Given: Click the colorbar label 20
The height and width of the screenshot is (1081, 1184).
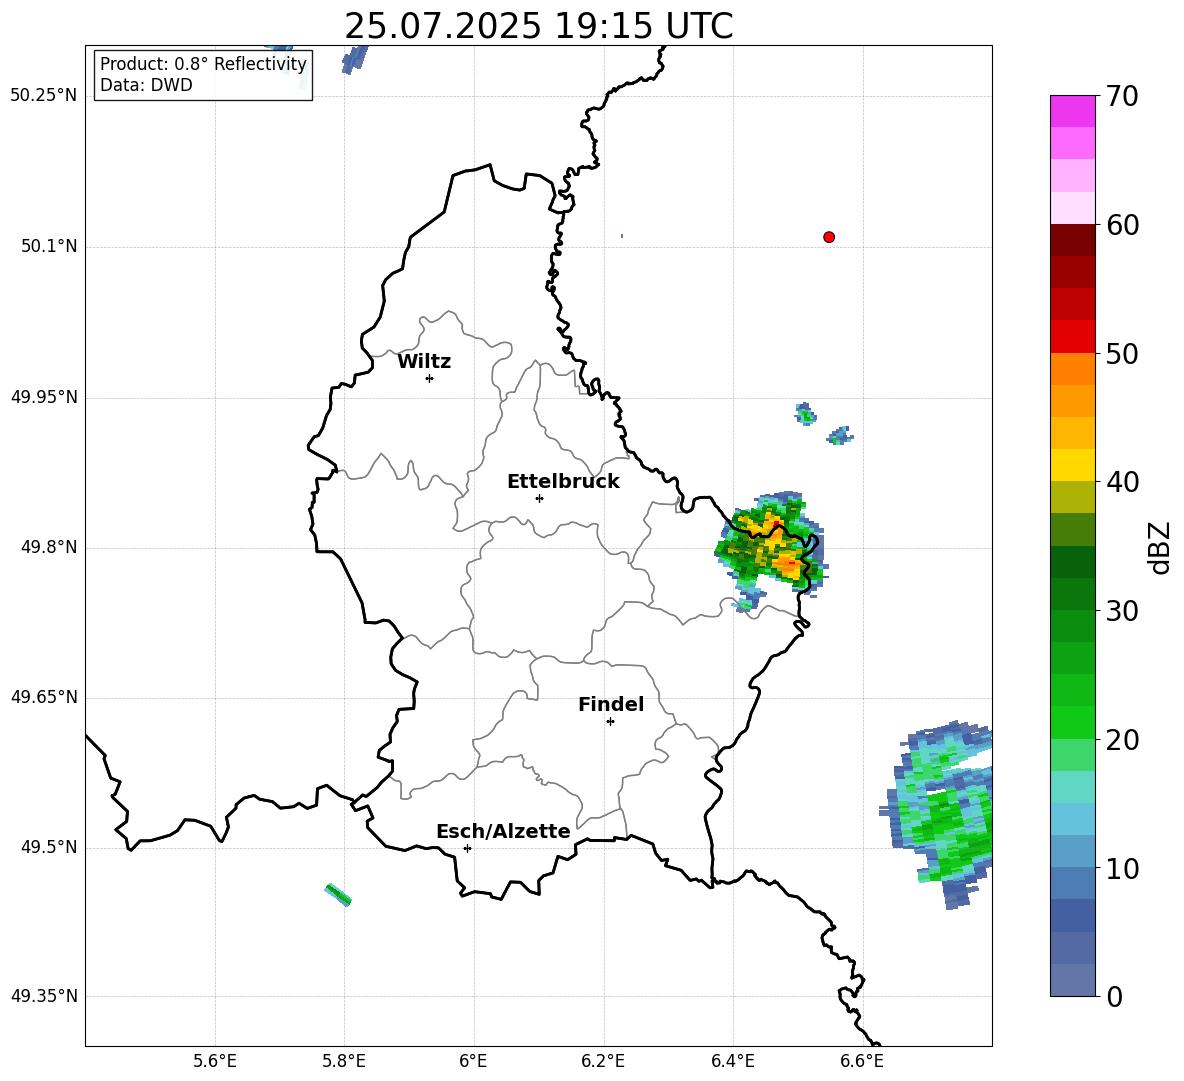Looking at the screenshot, I should 1122,739.
